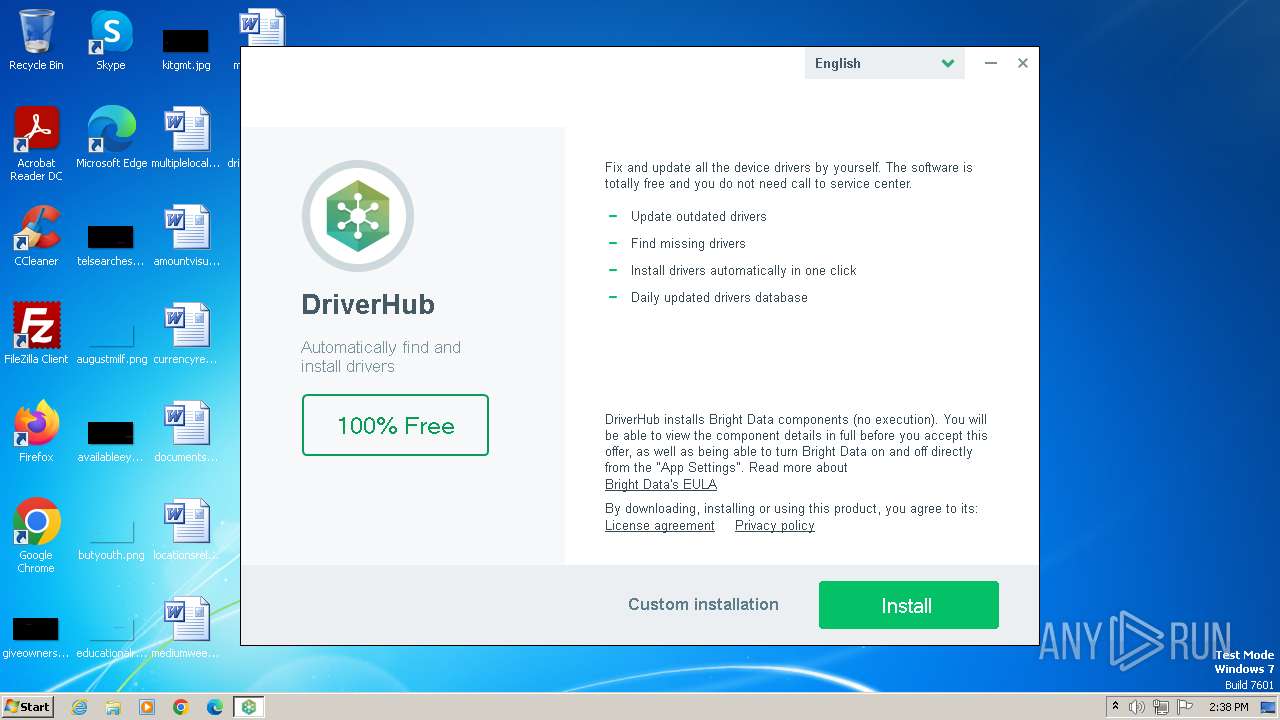Image resolution: width=1280 pixels, height=720 pixels.
Task: Select the butyouth.png desktop file
Action: (x=111, y=538)
